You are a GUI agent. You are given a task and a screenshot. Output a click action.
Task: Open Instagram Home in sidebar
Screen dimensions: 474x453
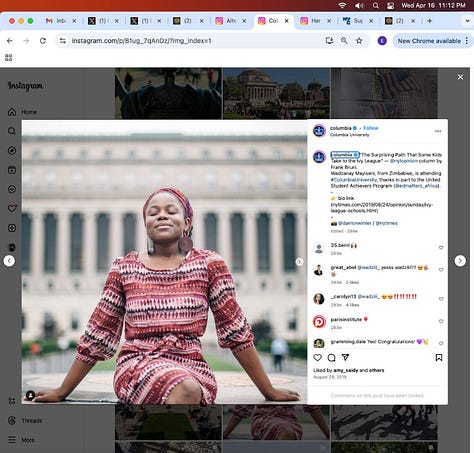pyautogui.click(x=22, y=112)
